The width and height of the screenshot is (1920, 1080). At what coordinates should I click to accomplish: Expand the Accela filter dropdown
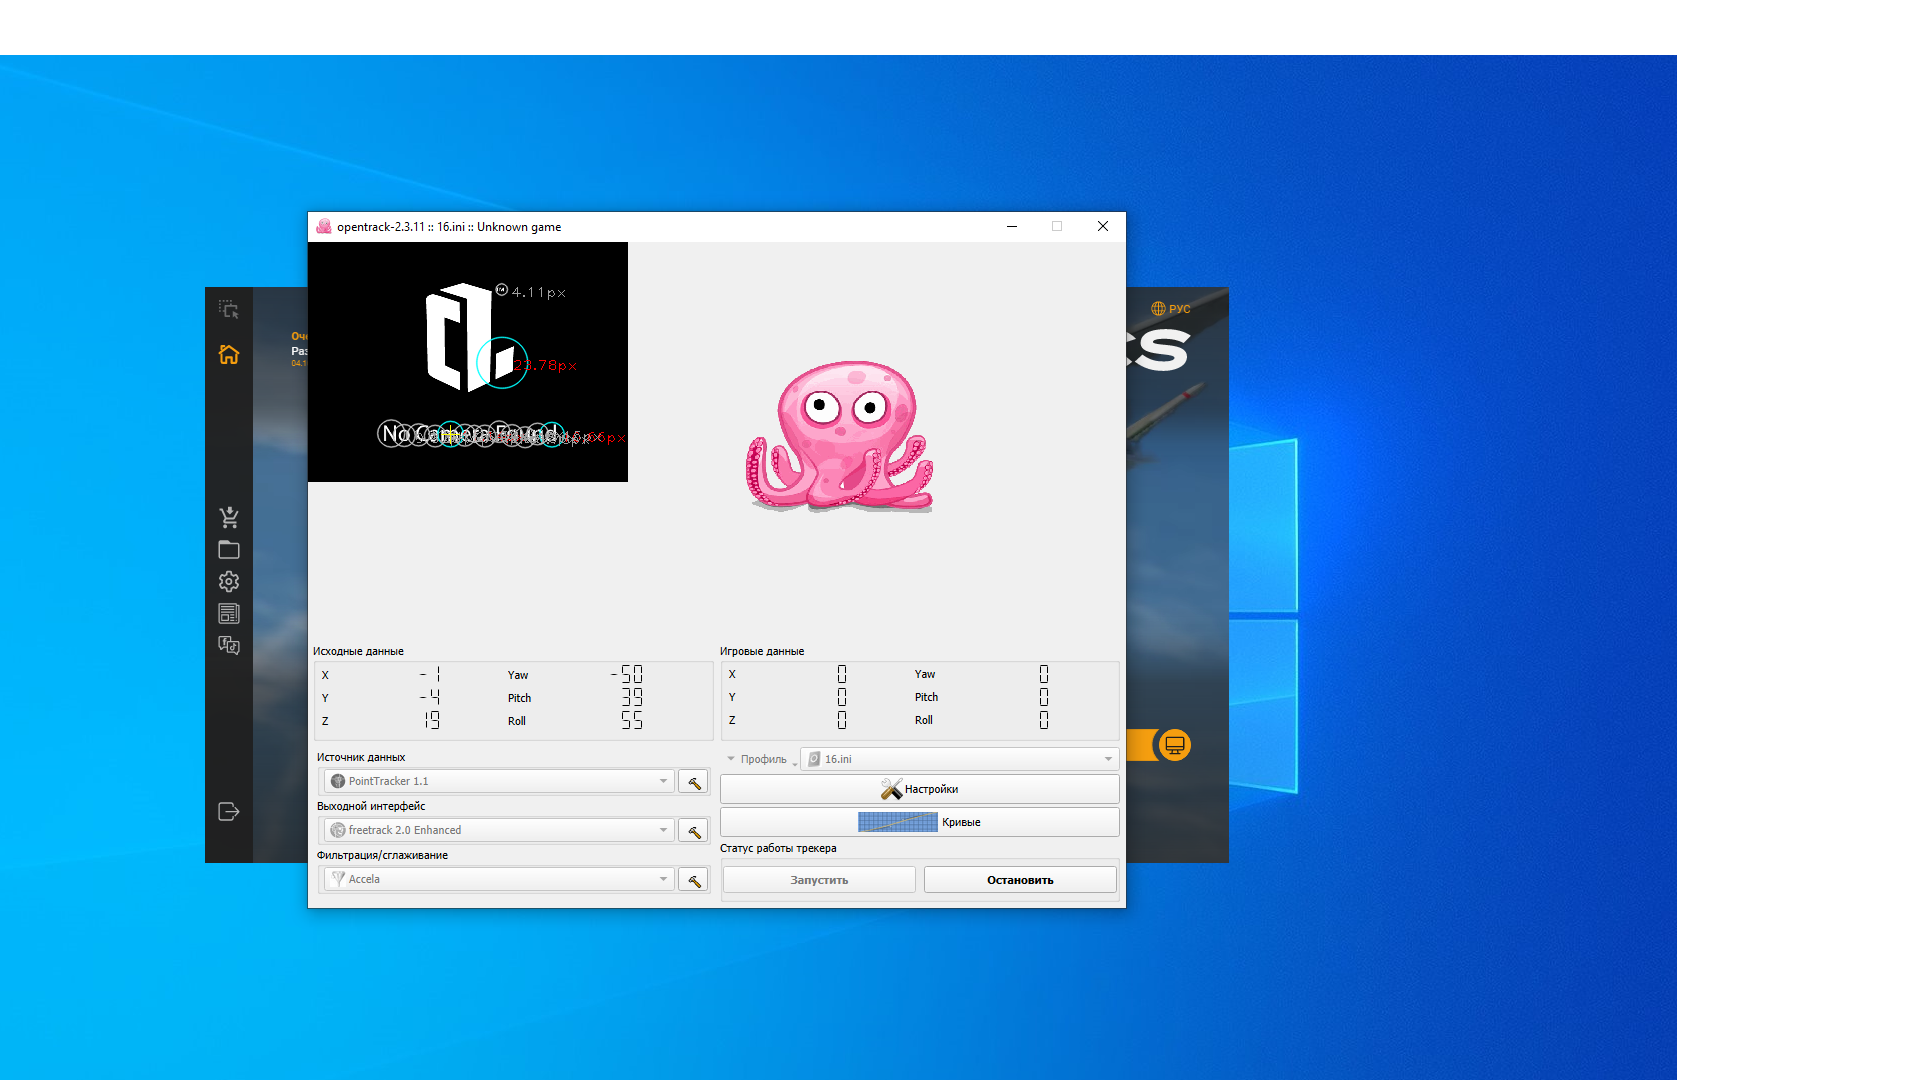pyautogui.click(x=499, y=879)
